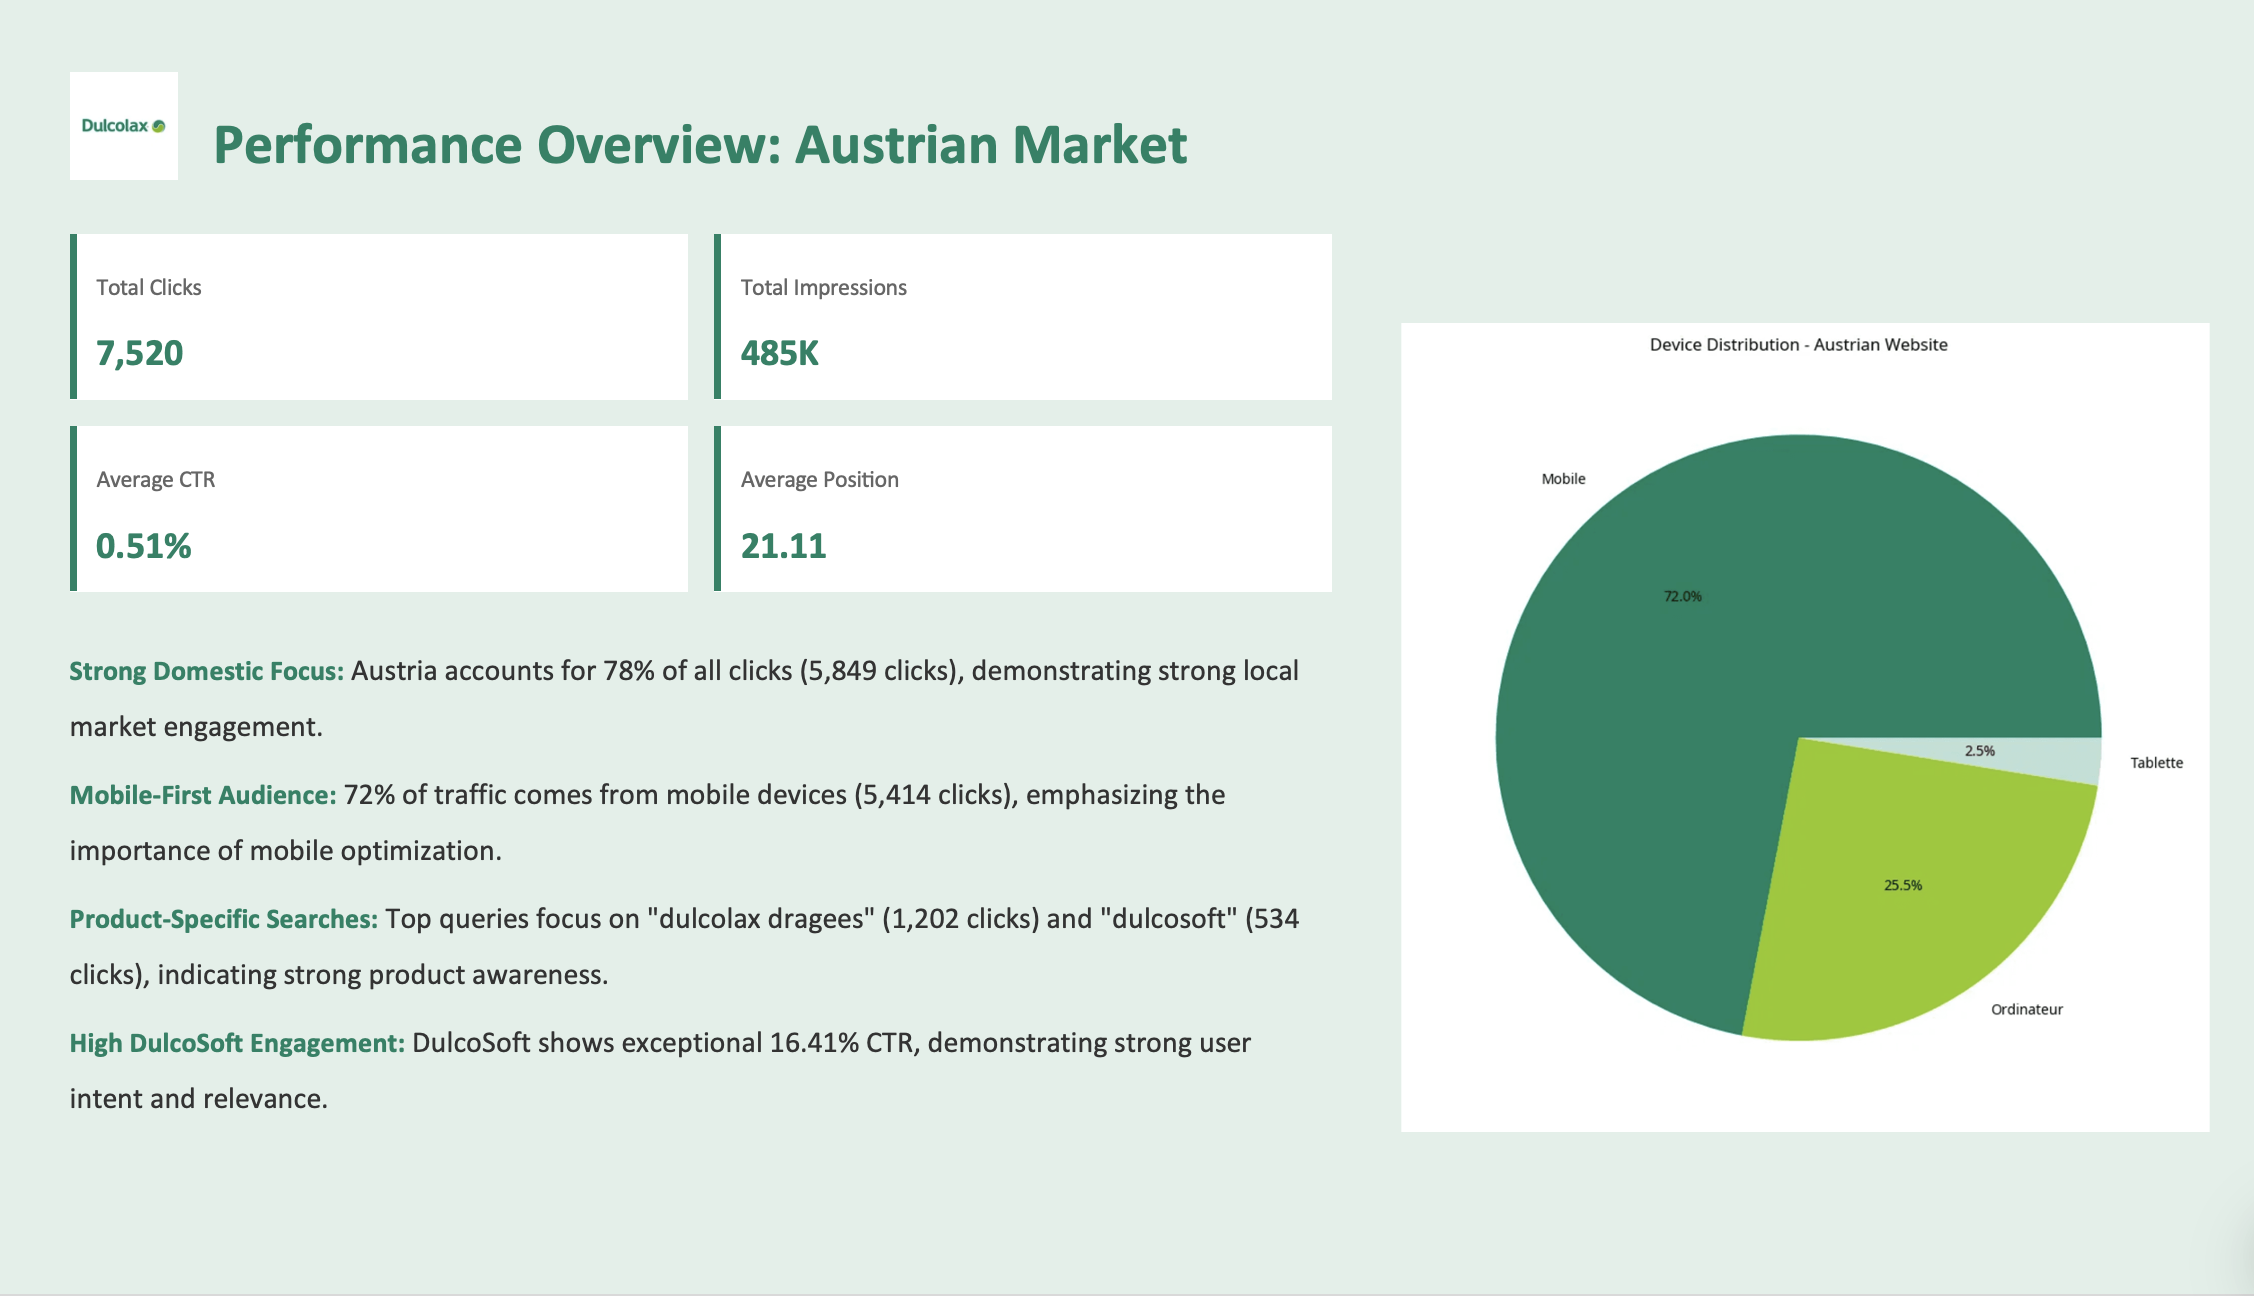Click the Average Position label
The width and height of the screenshot is (2254, 1296).
[819, 480]
